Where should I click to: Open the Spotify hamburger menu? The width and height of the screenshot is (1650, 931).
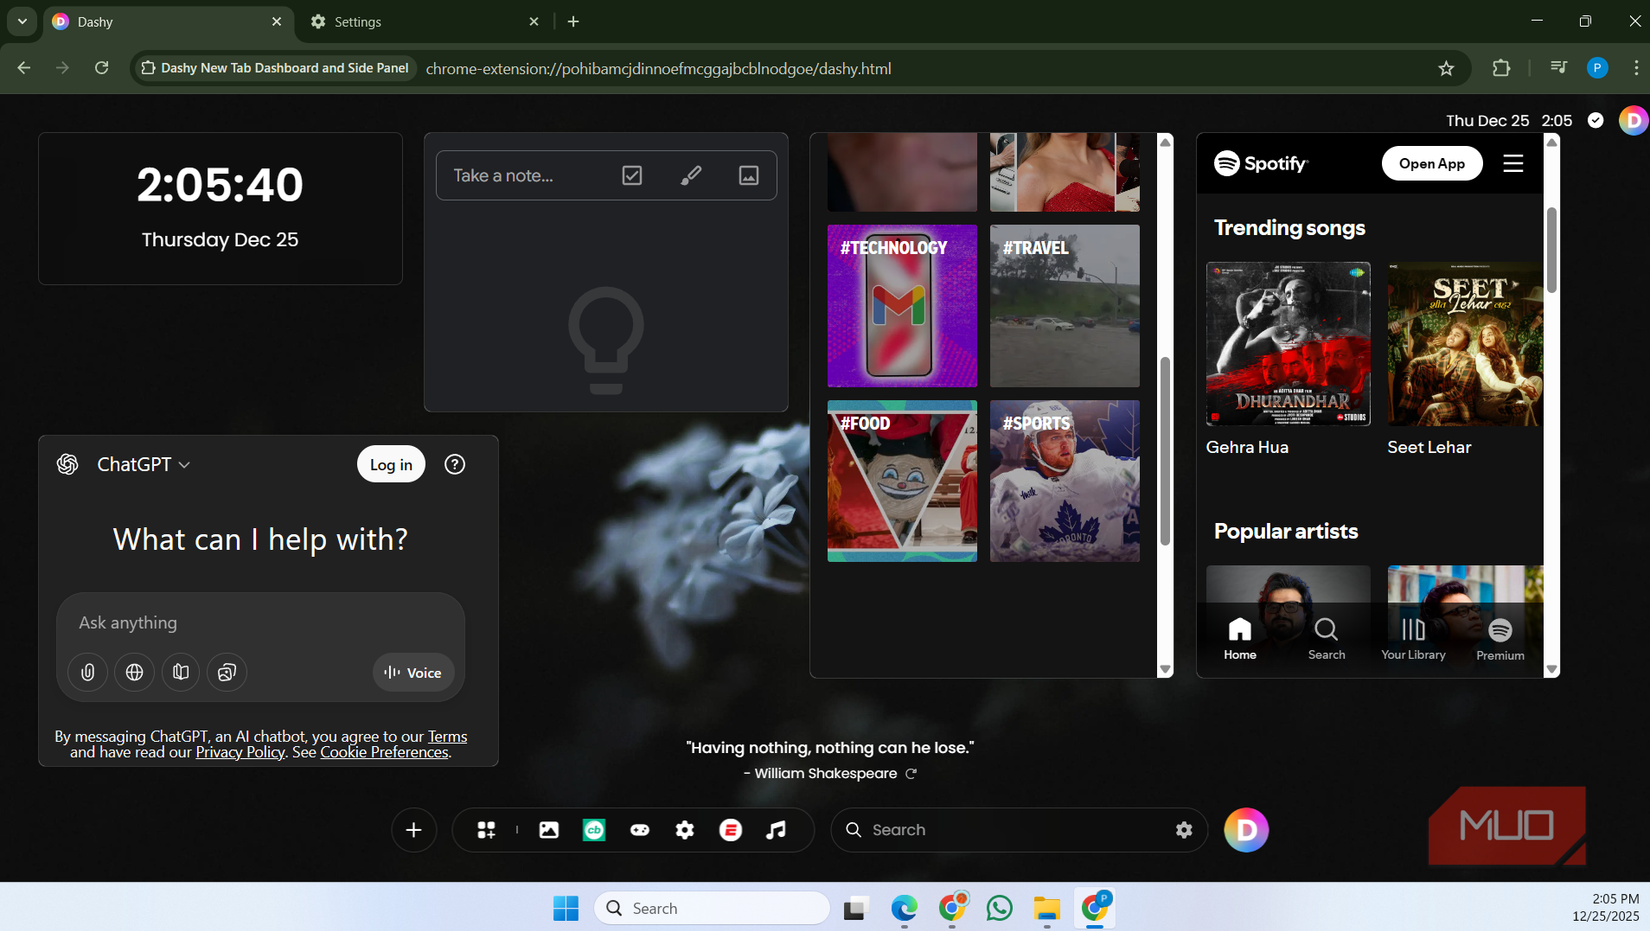tap(1513, 163)
